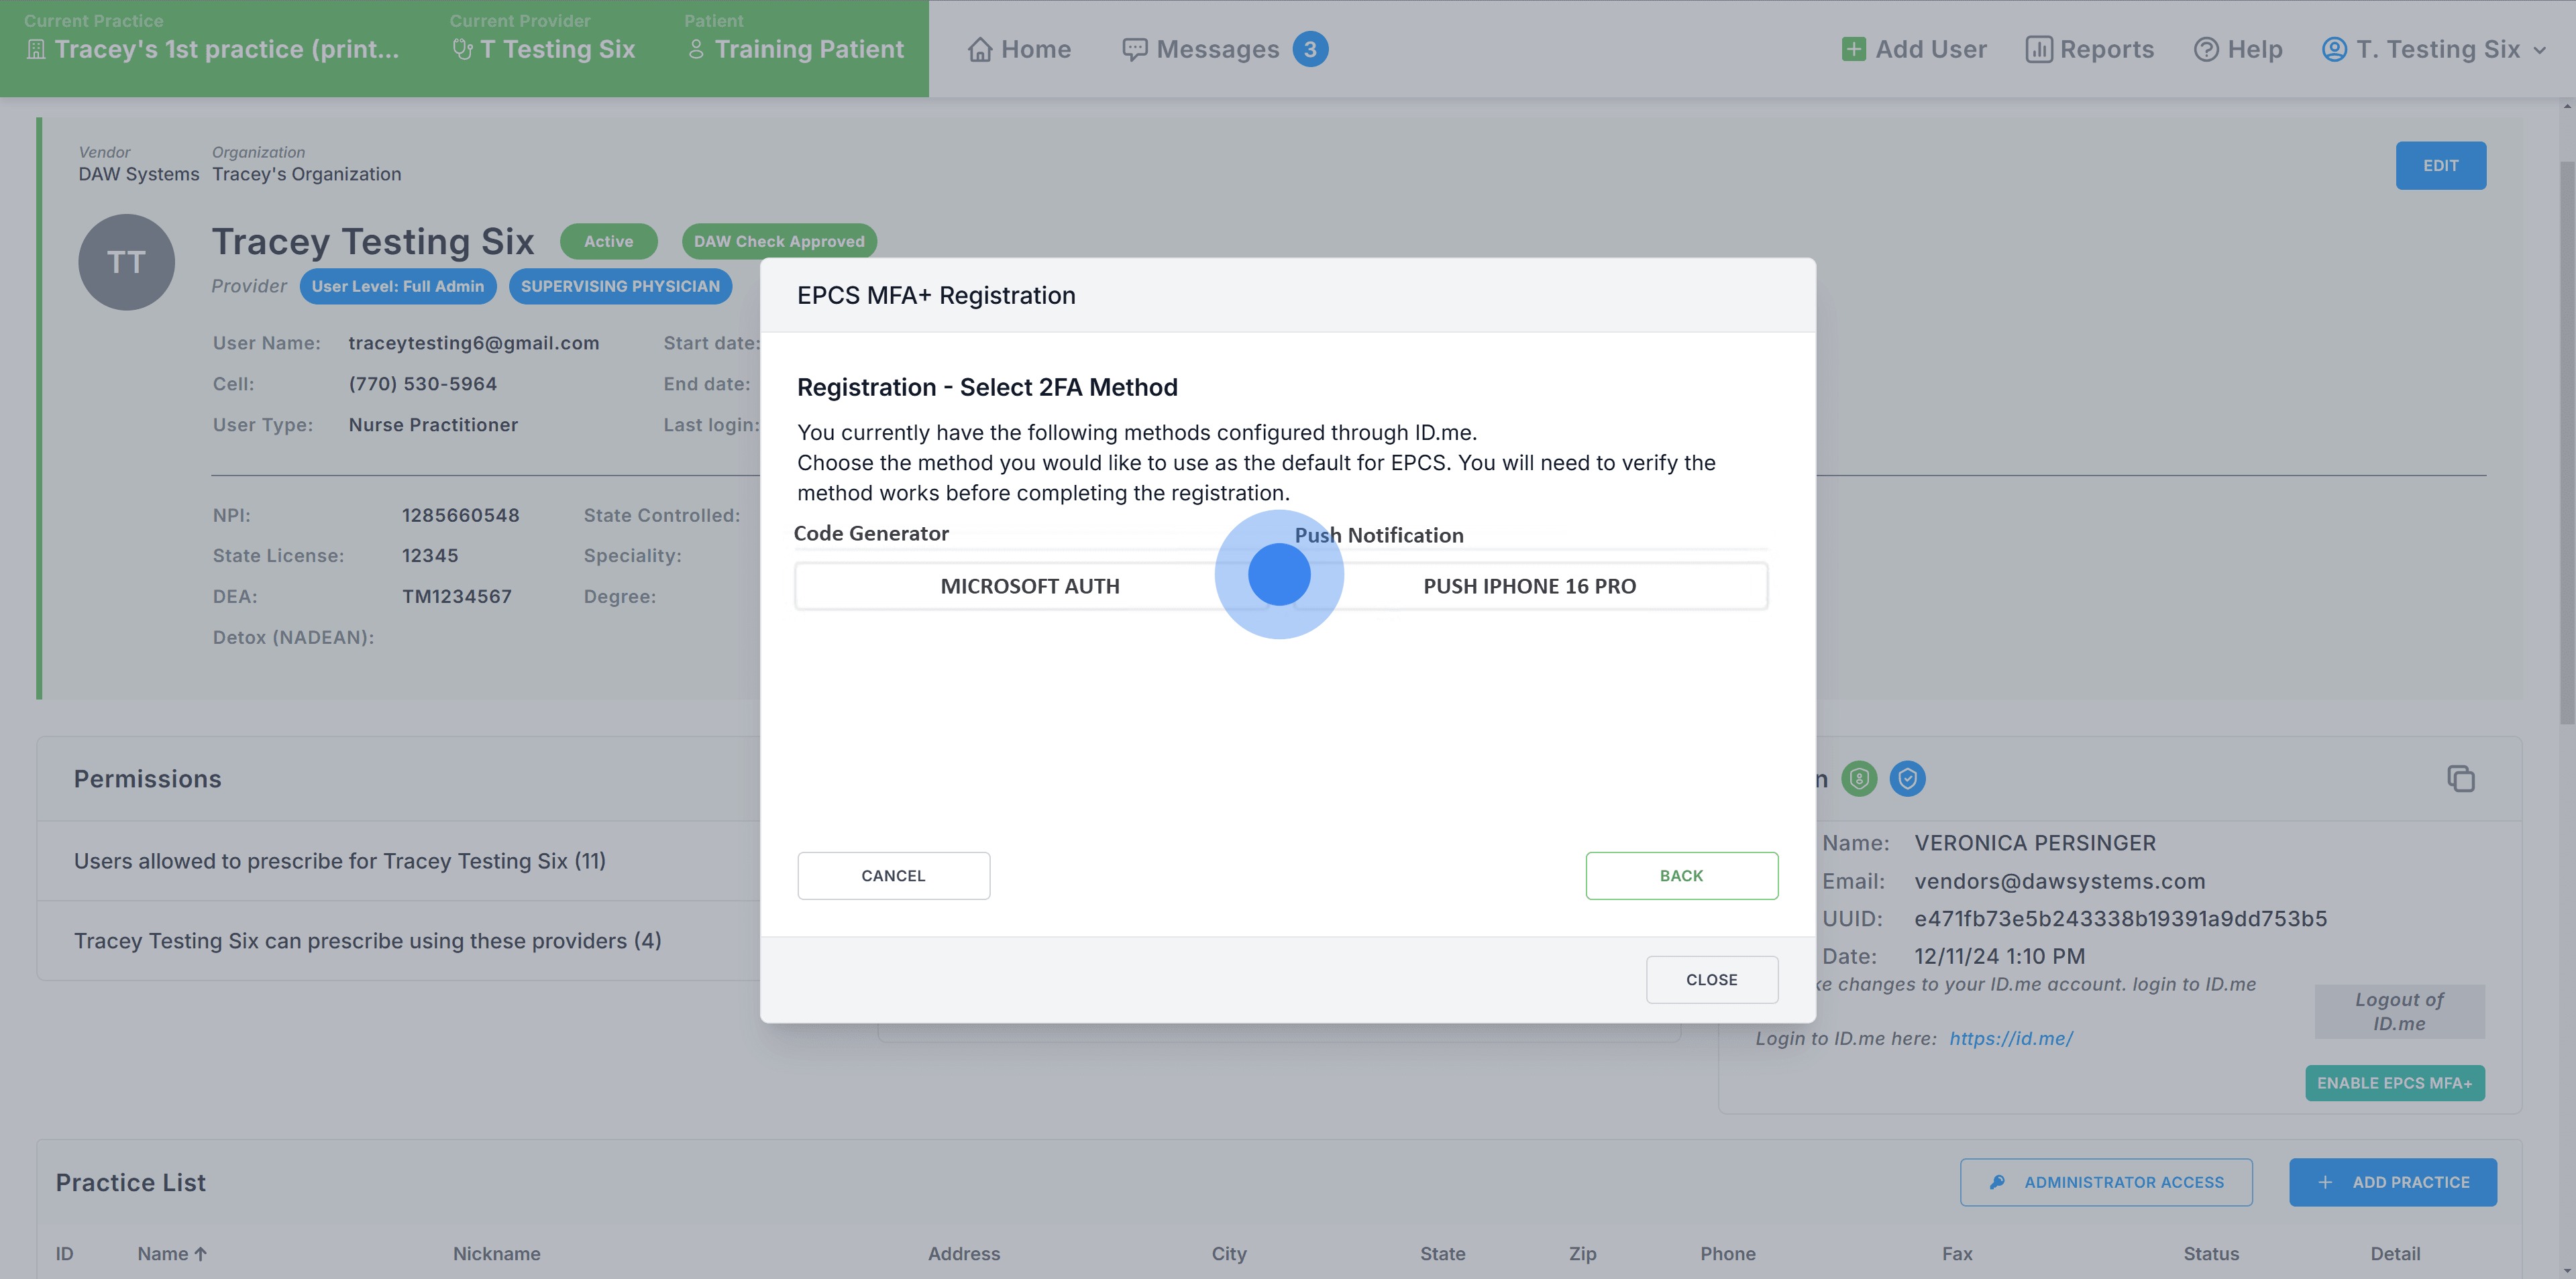Click the Help question mark icon

point(2205,49)
